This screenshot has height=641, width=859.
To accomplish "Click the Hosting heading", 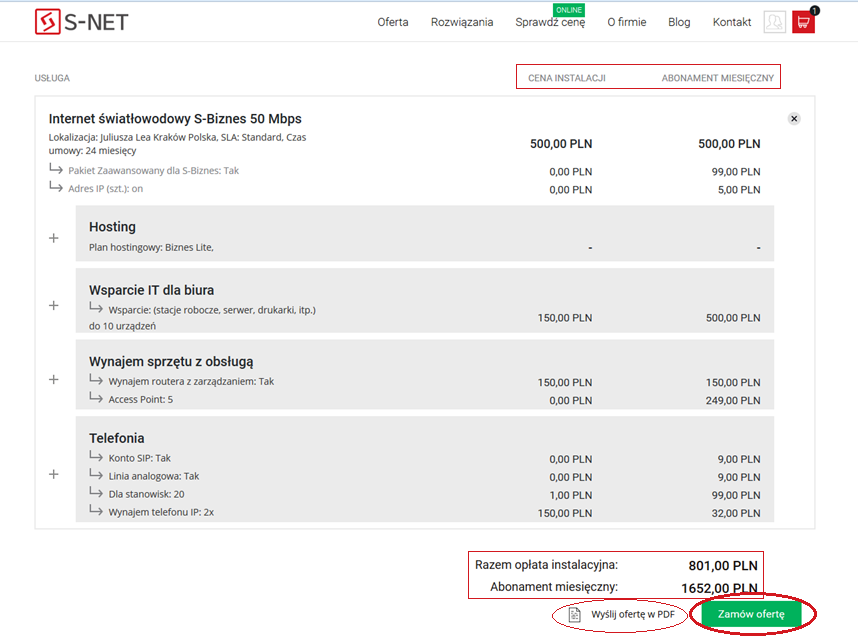I will point(112,227).
